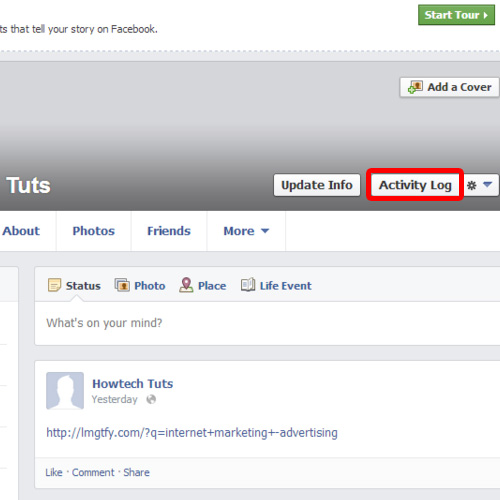Click the Yesterday timestamp link
This screenshot has width=500, height=500.
(115, 399)
